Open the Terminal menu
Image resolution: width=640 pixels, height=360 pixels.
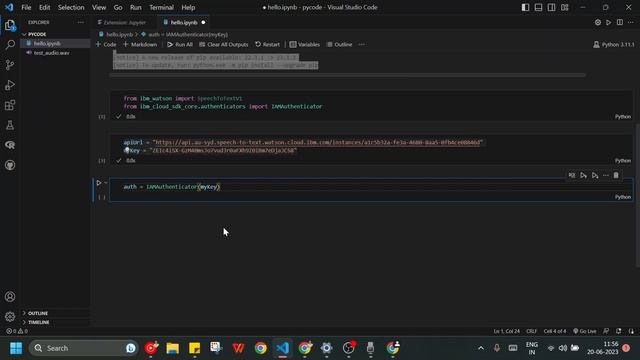tap(161, 7)
